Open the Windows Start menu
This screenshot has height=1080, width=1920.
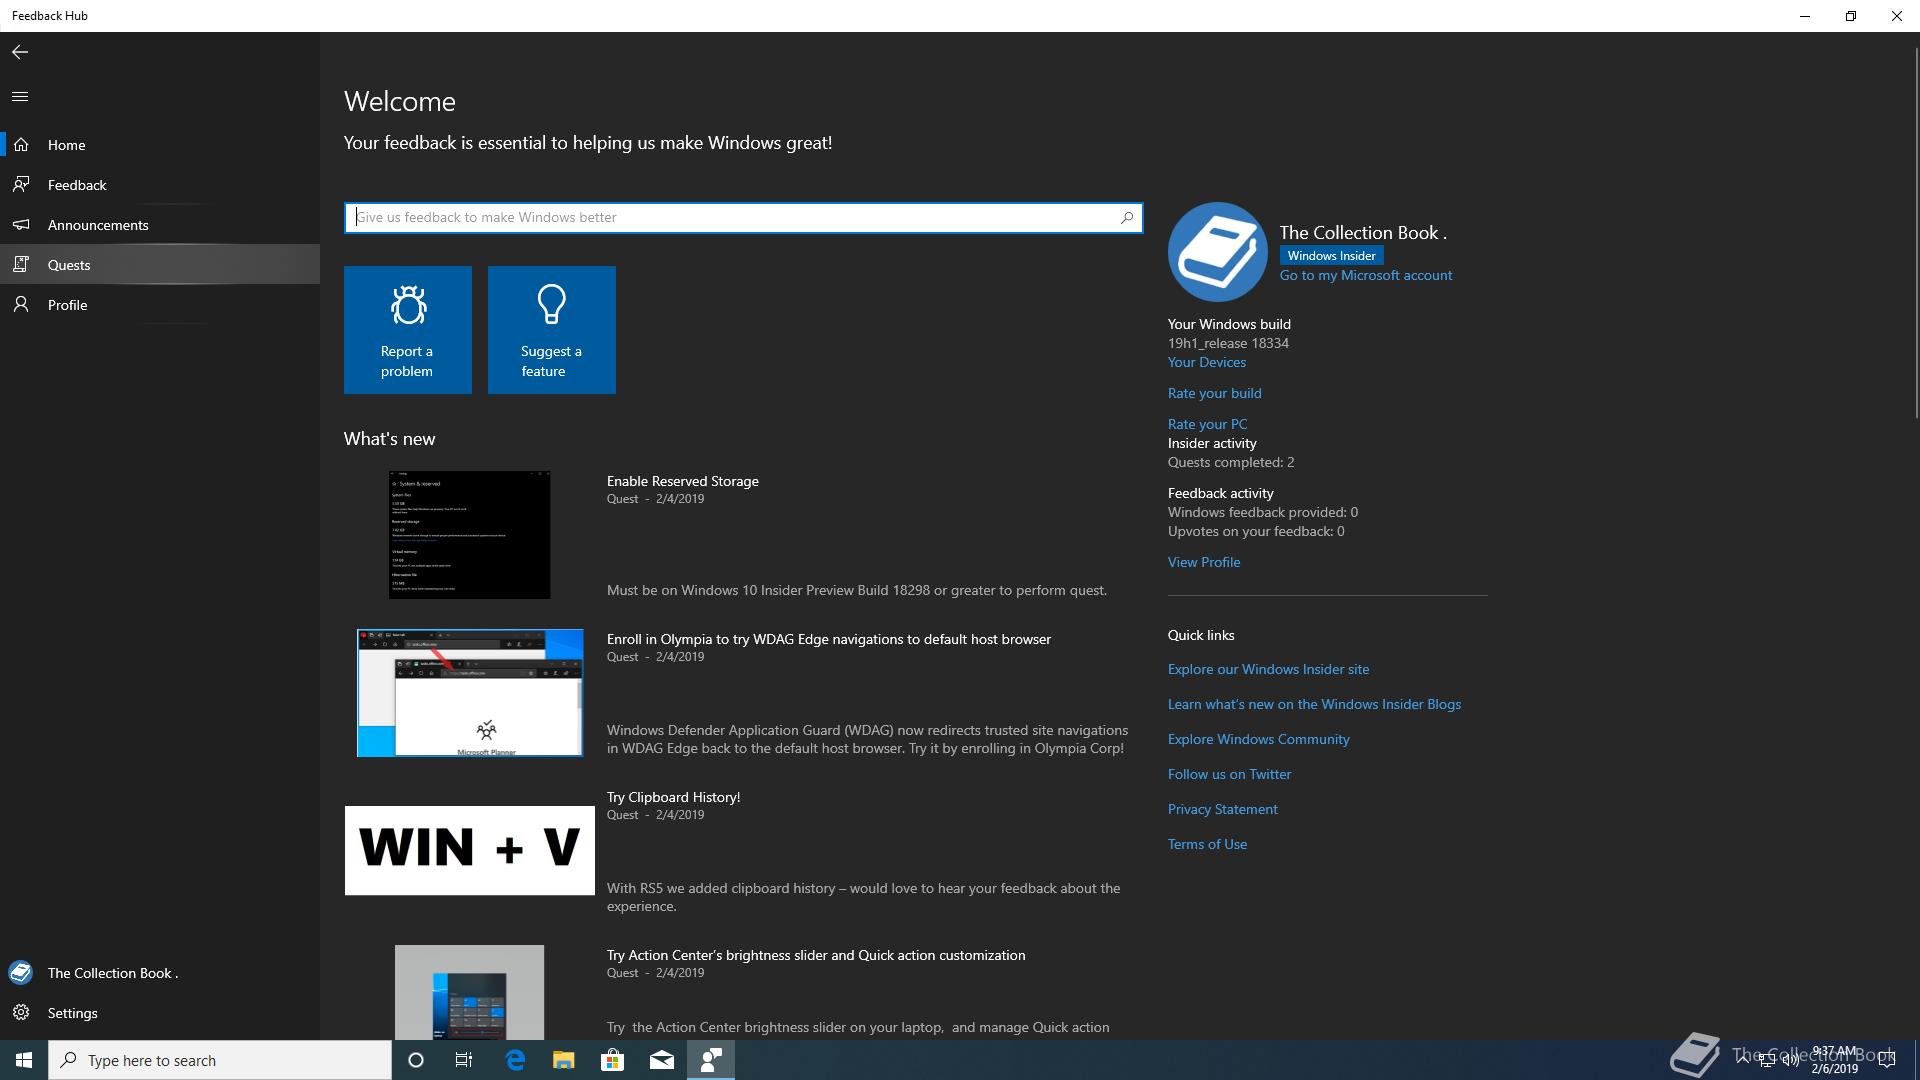coord(24,1060)
